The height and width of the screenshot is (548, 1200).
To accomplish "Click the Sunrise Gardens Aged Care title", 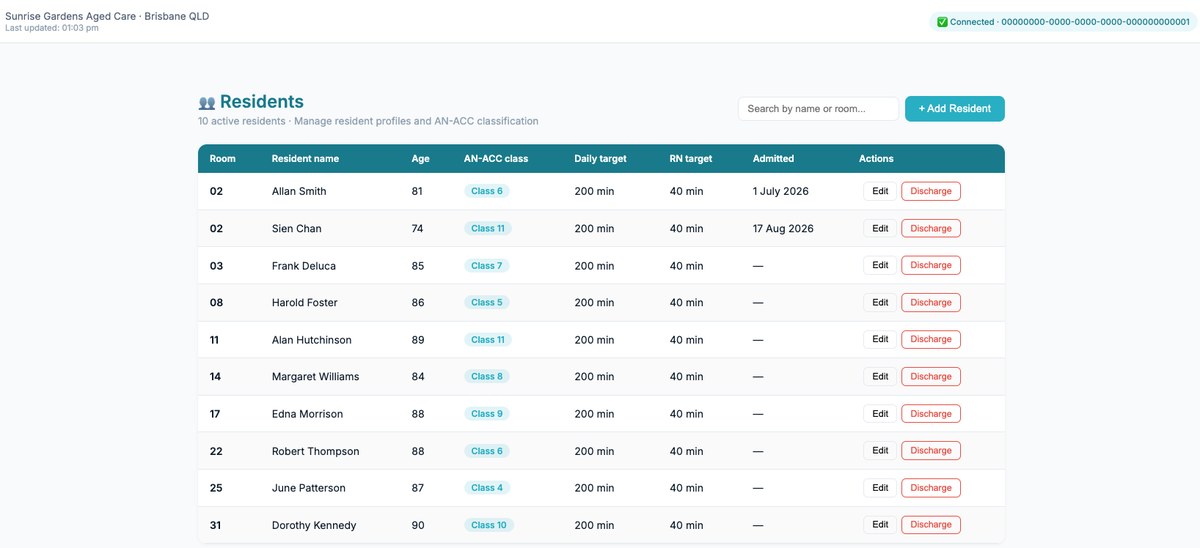I will 107,17.
